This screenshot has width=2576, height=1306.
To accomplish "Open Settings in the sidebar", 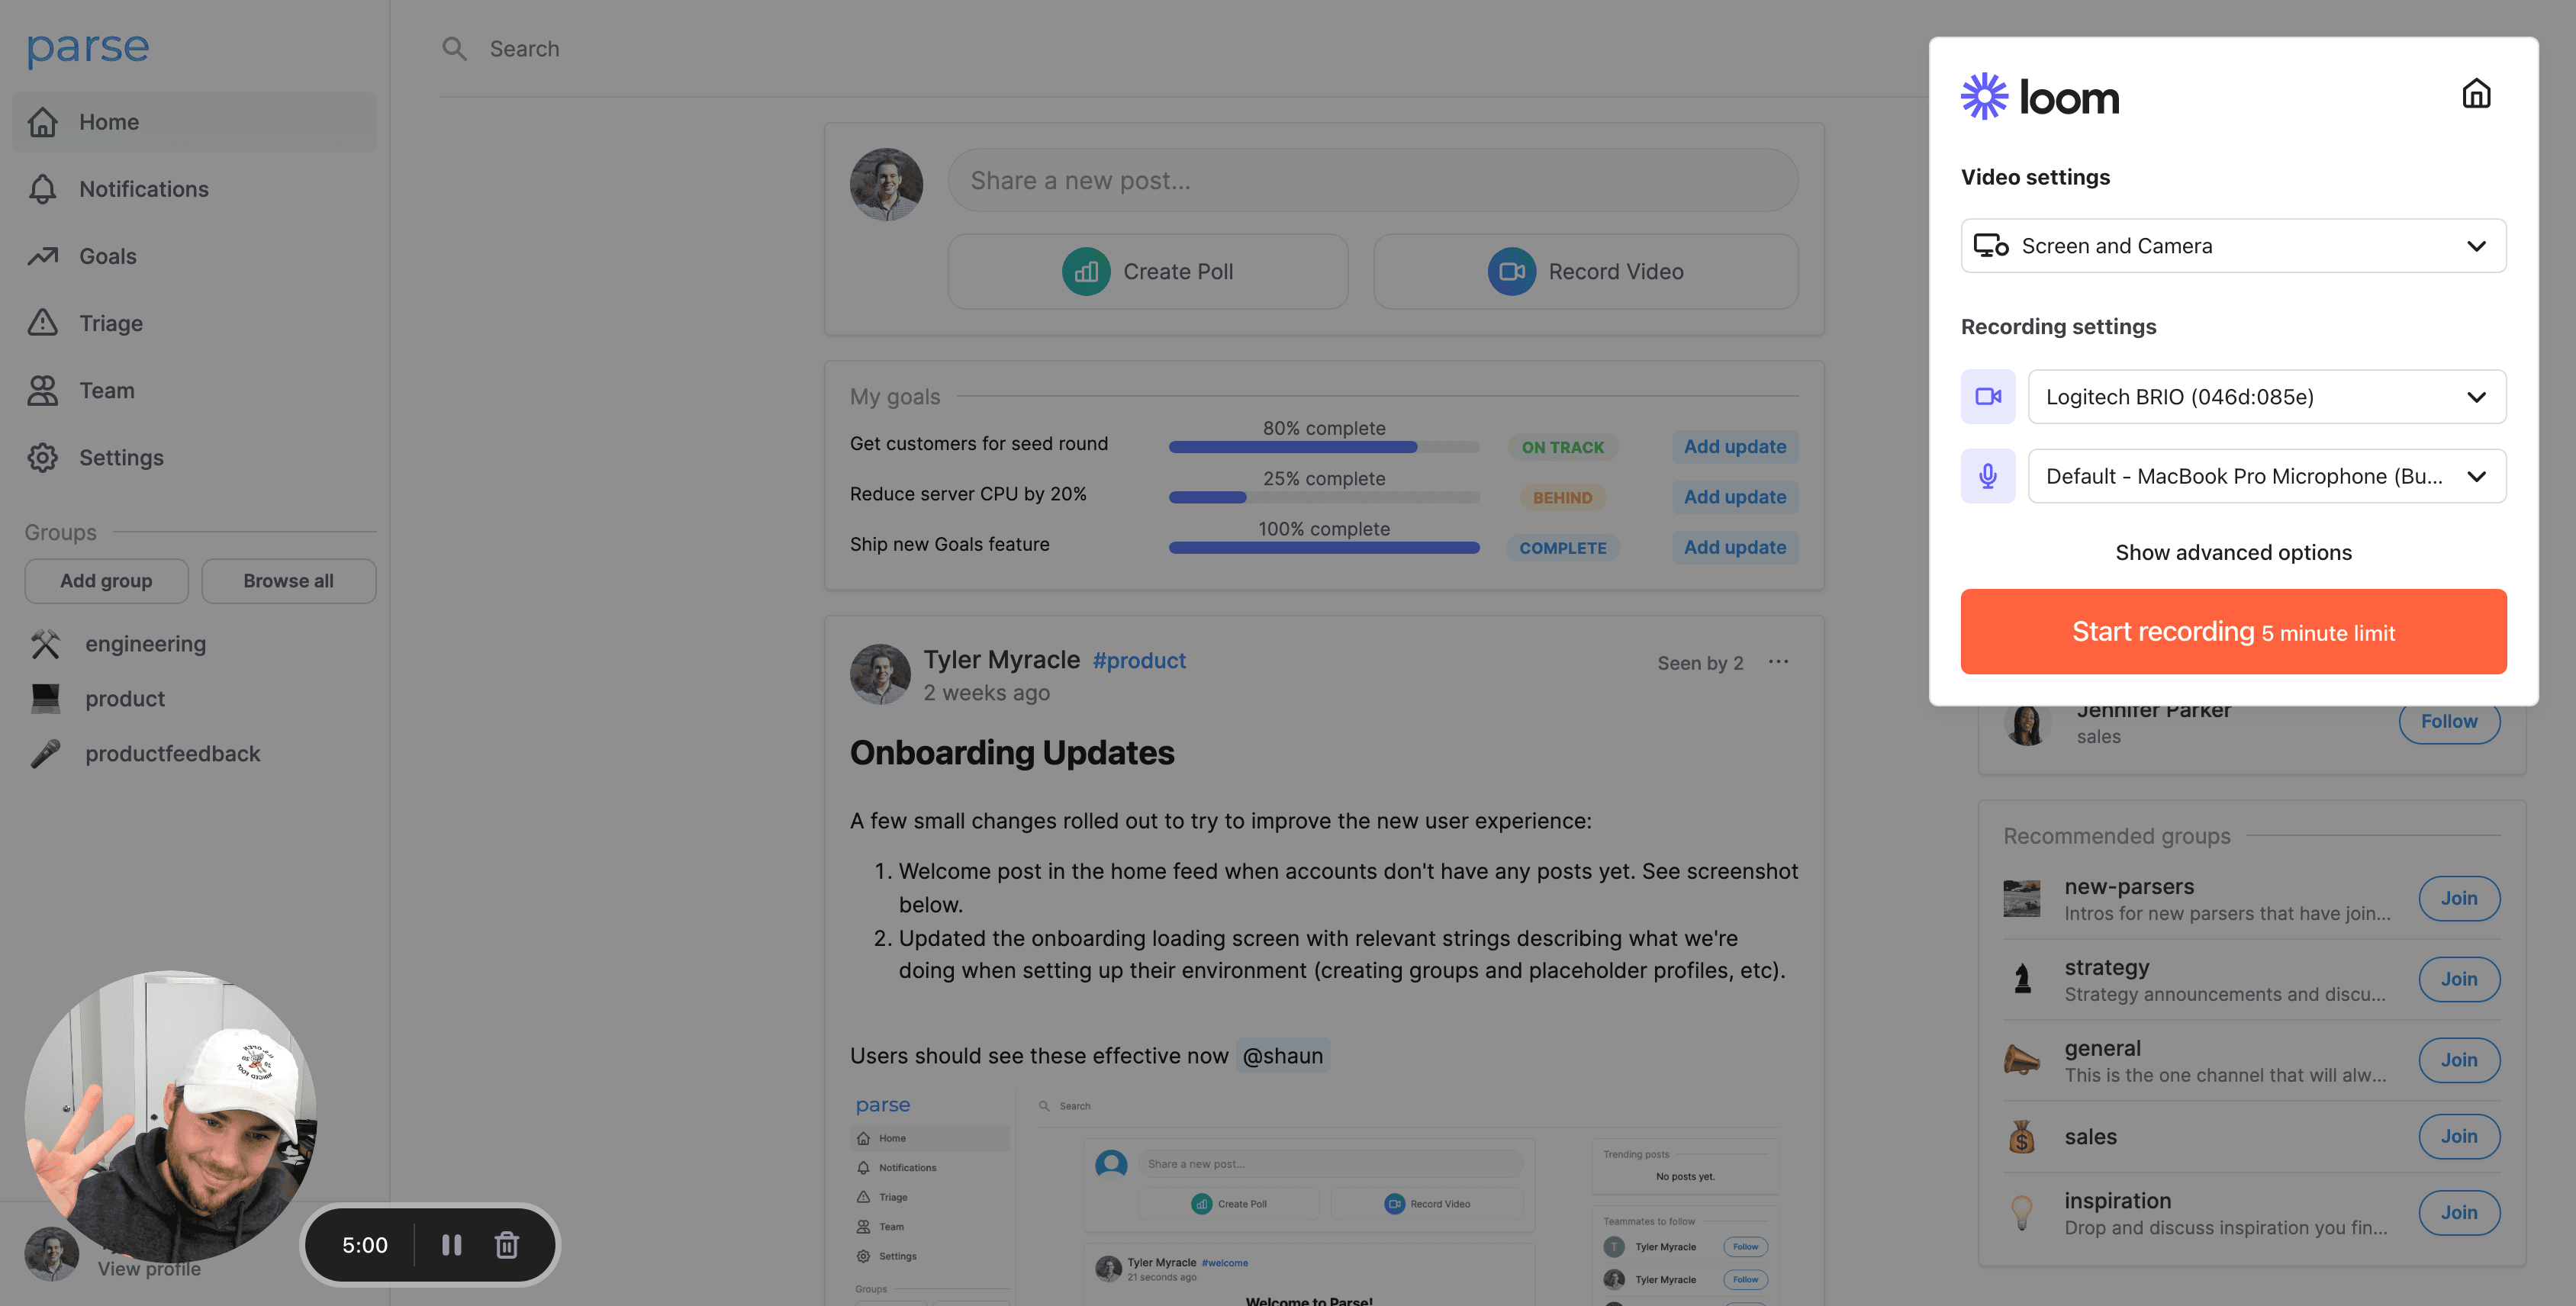I will pyautogui.click(x=194, y=457).
